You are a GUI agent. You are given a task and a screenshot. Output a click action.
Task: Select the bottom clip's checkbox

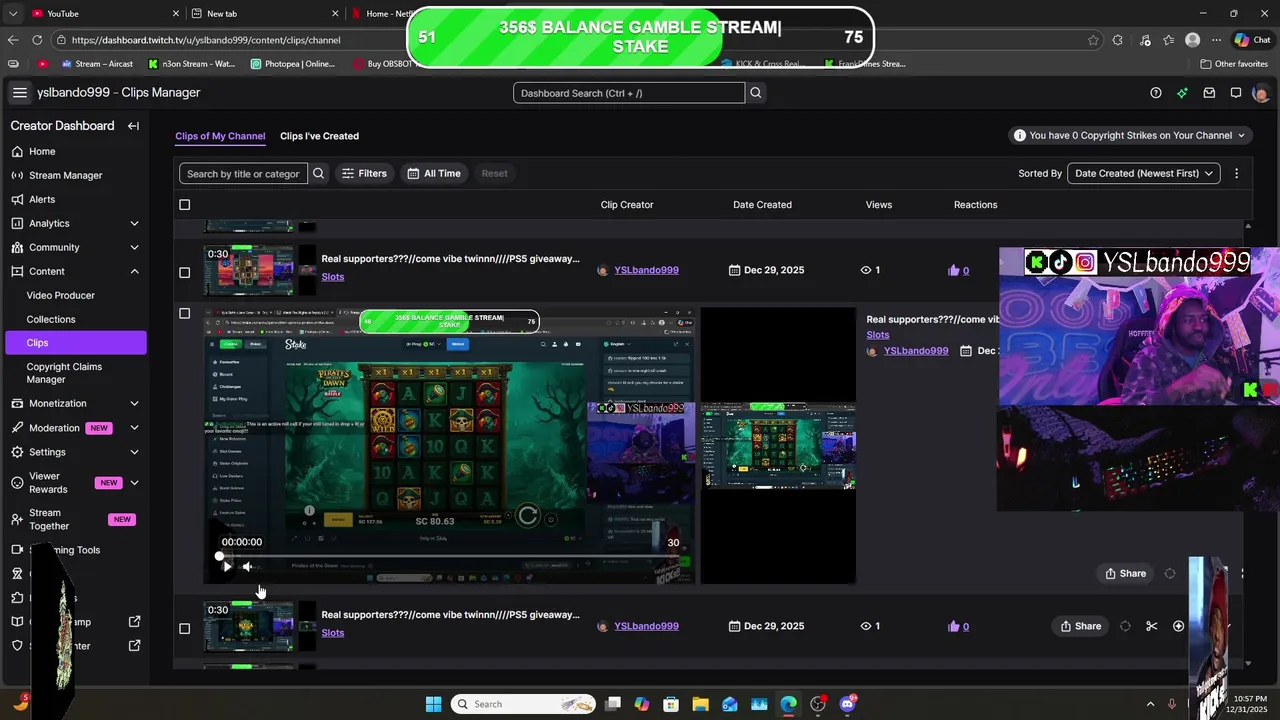[184, 628]
